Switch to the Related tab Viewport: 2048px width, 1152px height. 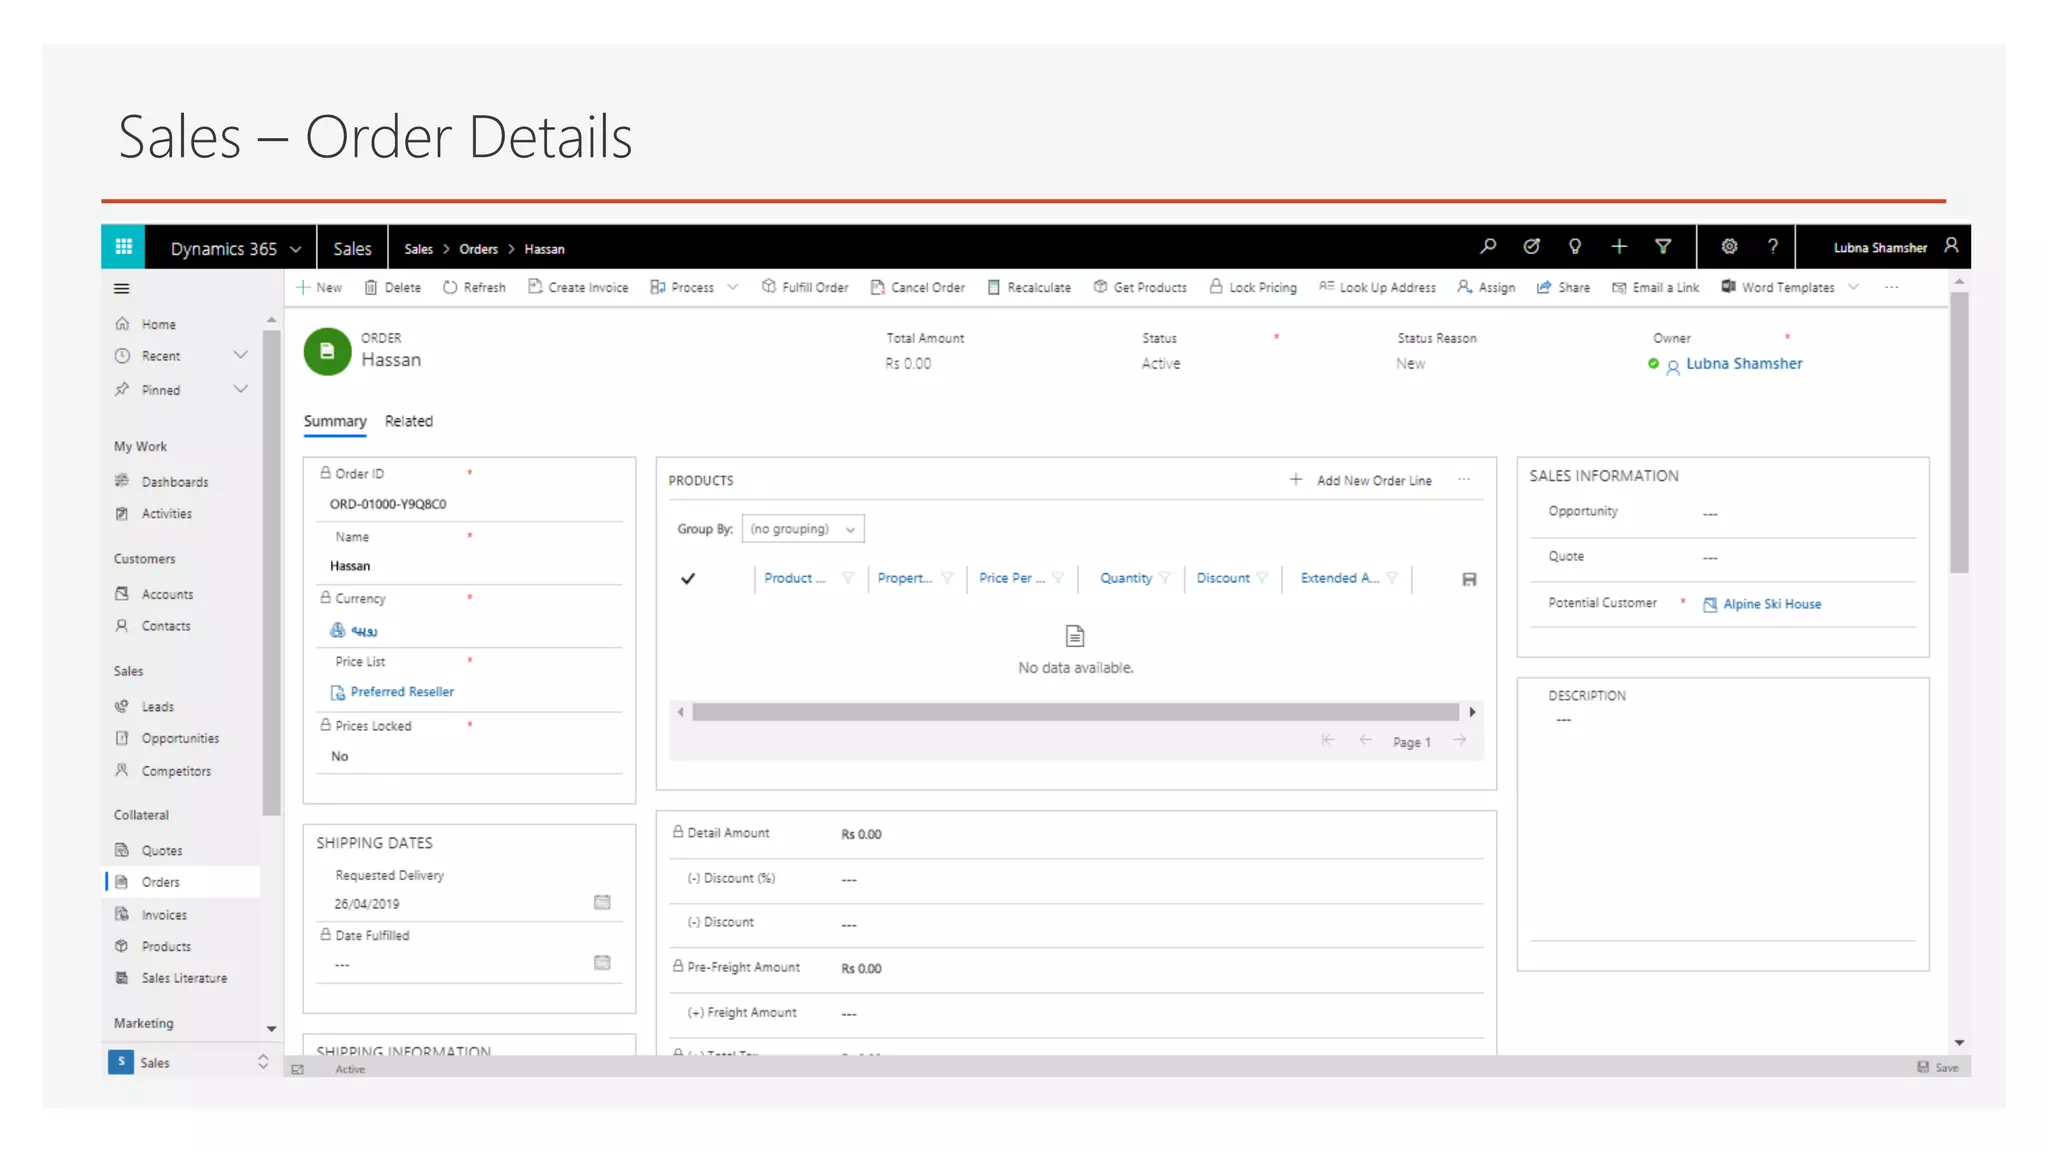pyautogui.click(x=409, y=421)
